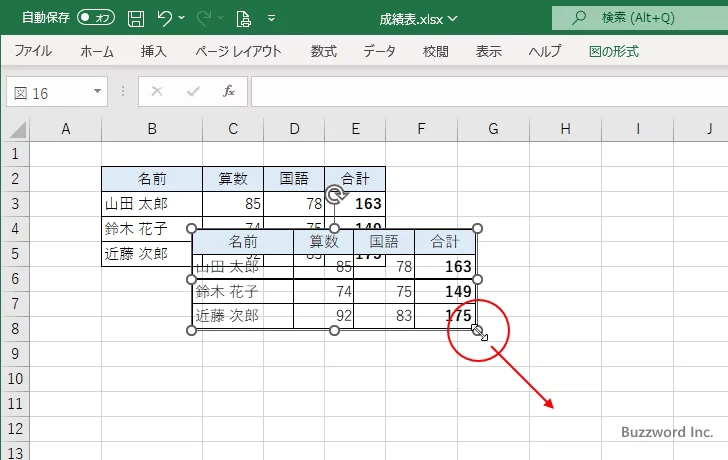
Task: Select row 11 header
Action: pos(15,404)
